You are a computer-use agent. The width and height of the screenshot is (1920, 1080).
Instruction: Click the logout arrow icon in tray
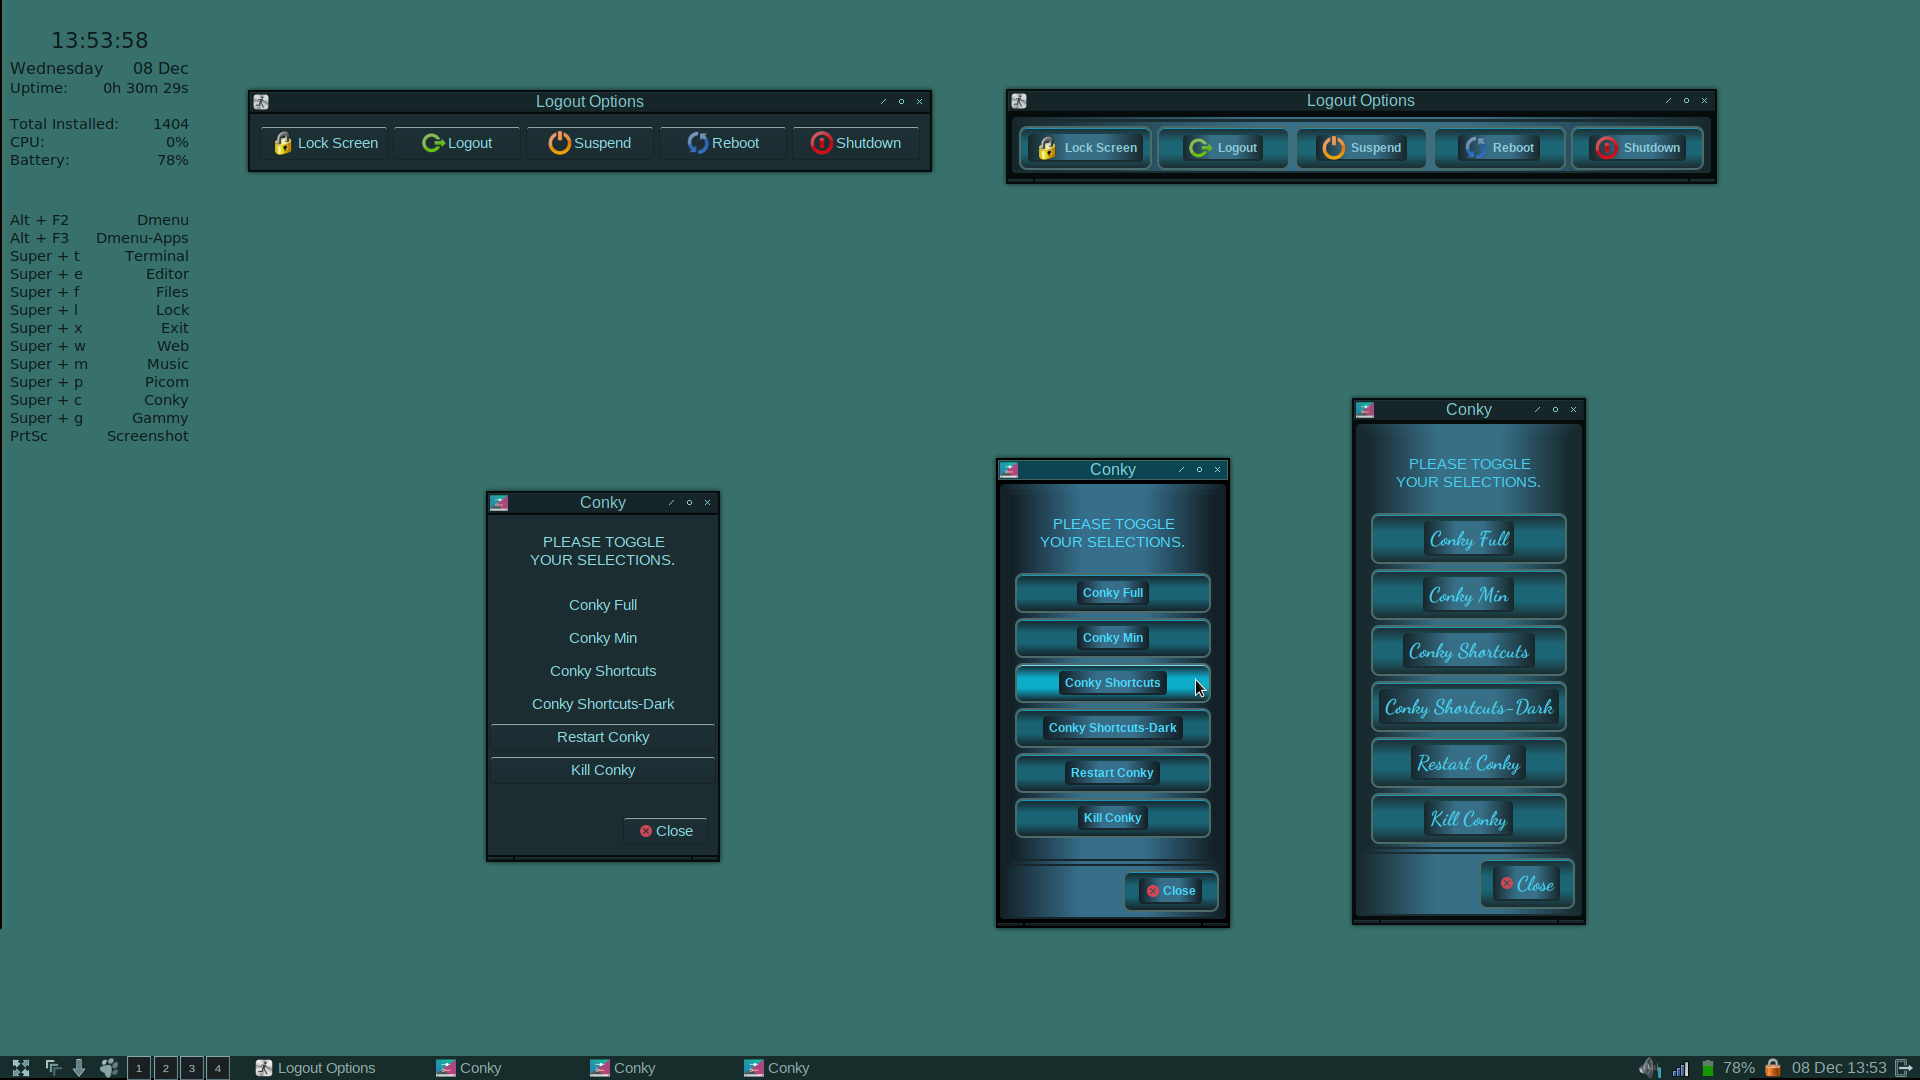click(x=1904, y=1068)
